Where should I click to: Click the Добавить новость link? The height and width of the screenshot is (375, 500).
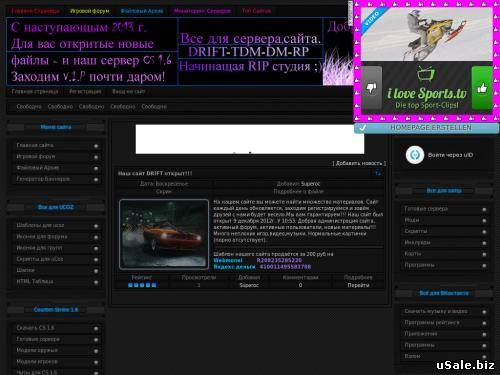coord(359,163)
